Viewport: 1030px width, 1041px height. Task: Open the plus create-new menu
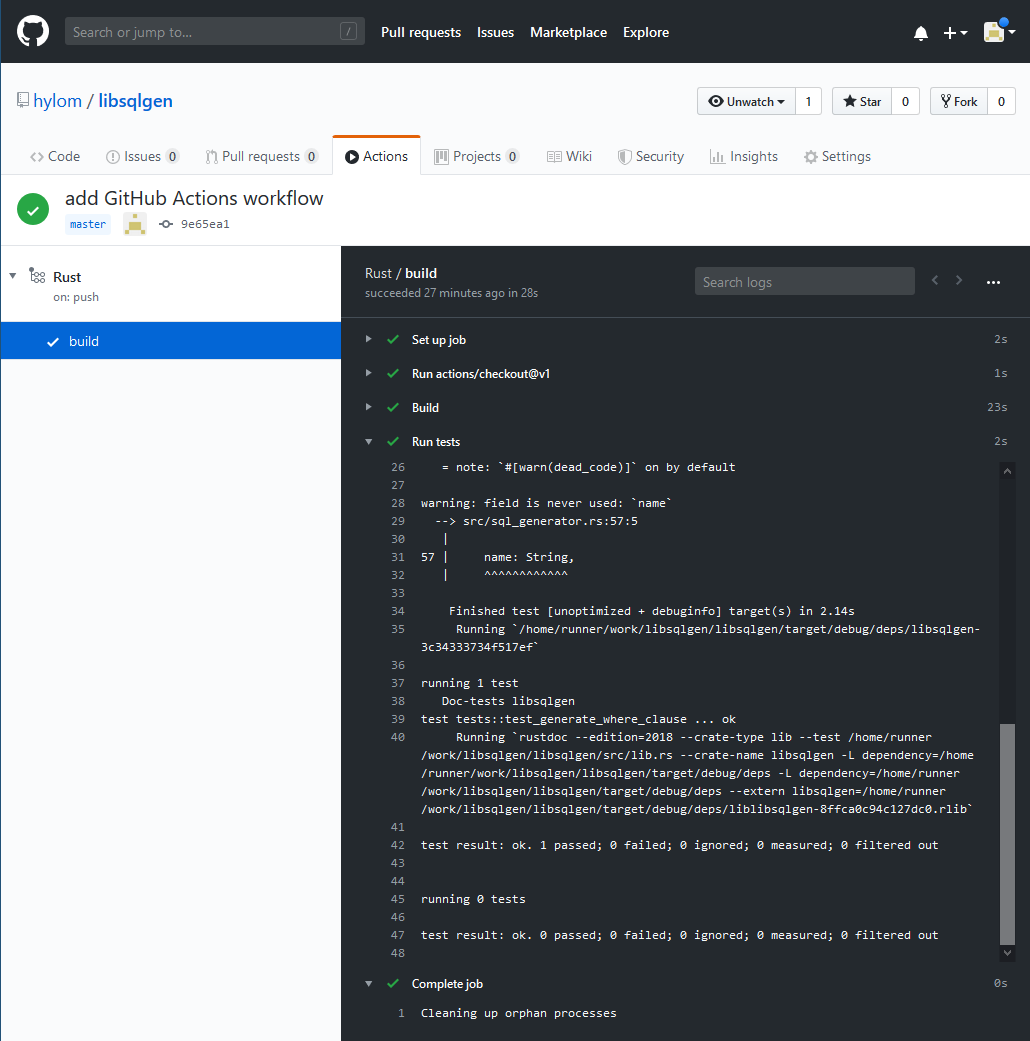tap(955, 33)
